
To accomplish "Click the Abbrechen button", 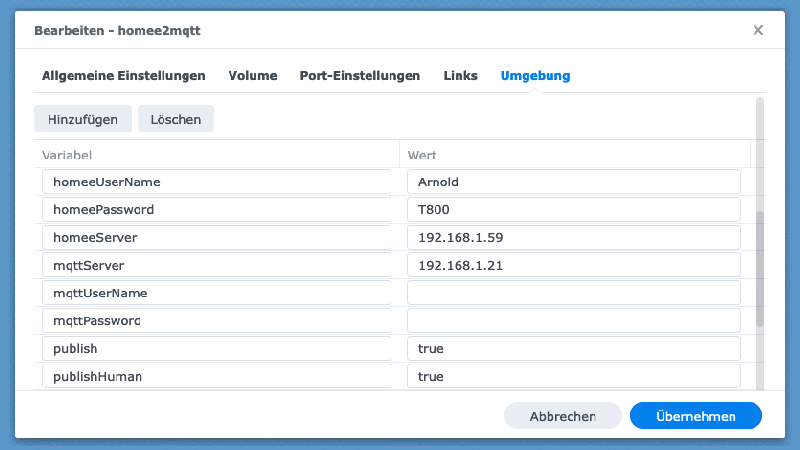I will coord(562,416).
